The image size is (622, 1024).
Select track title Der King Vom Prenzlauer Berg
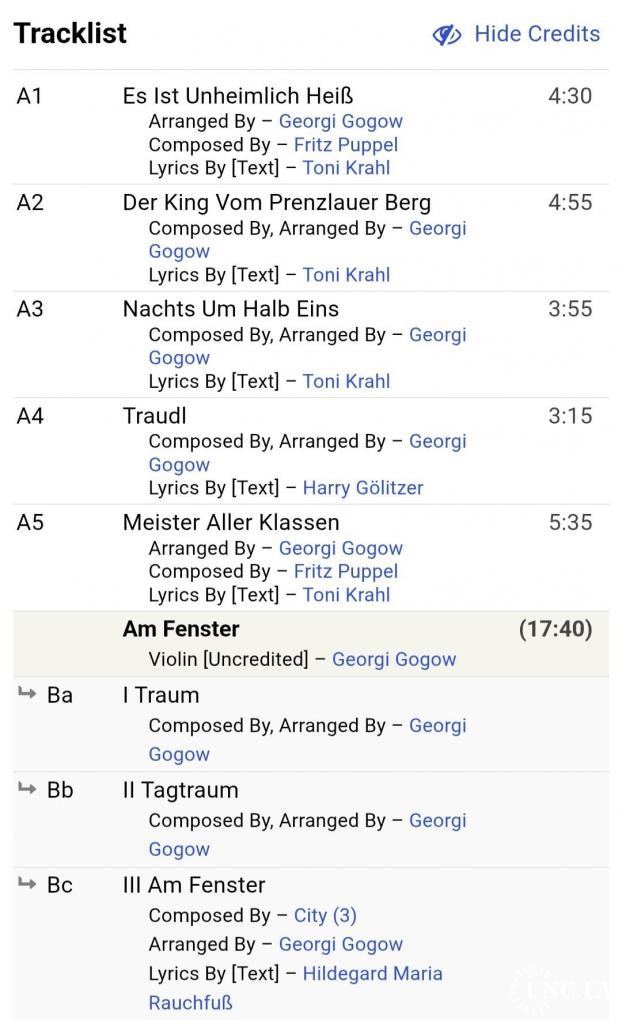(277, 202)
